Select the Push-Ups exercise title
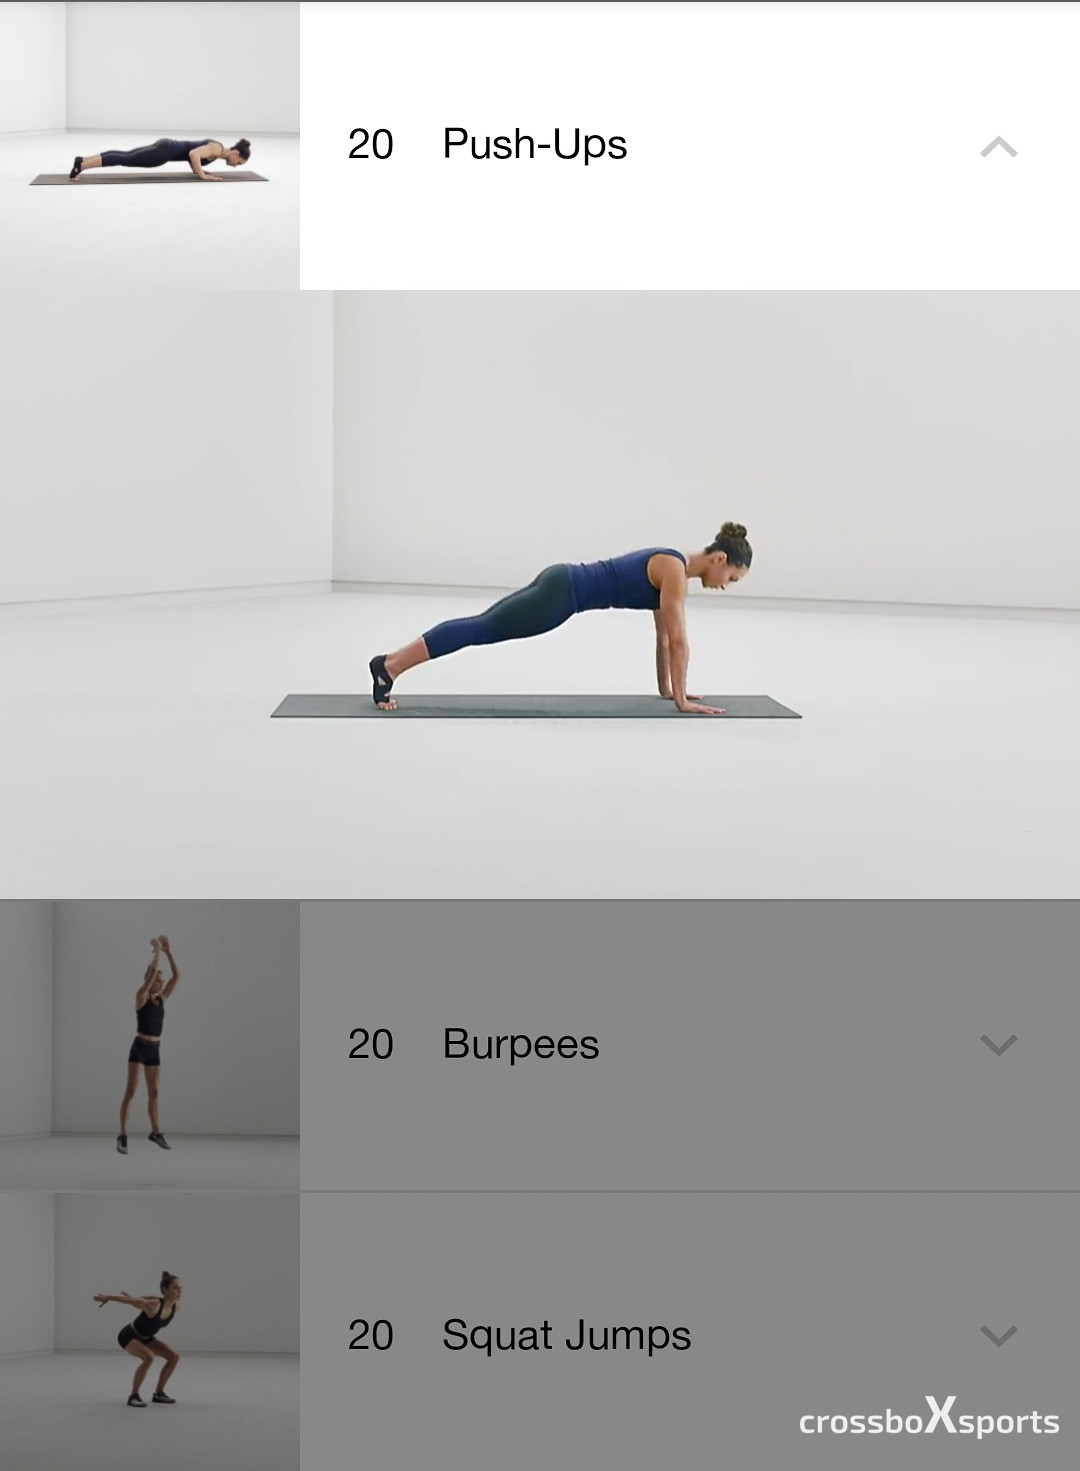The height and width of the screenshot is (1471, 1080). tap(535, 146)
